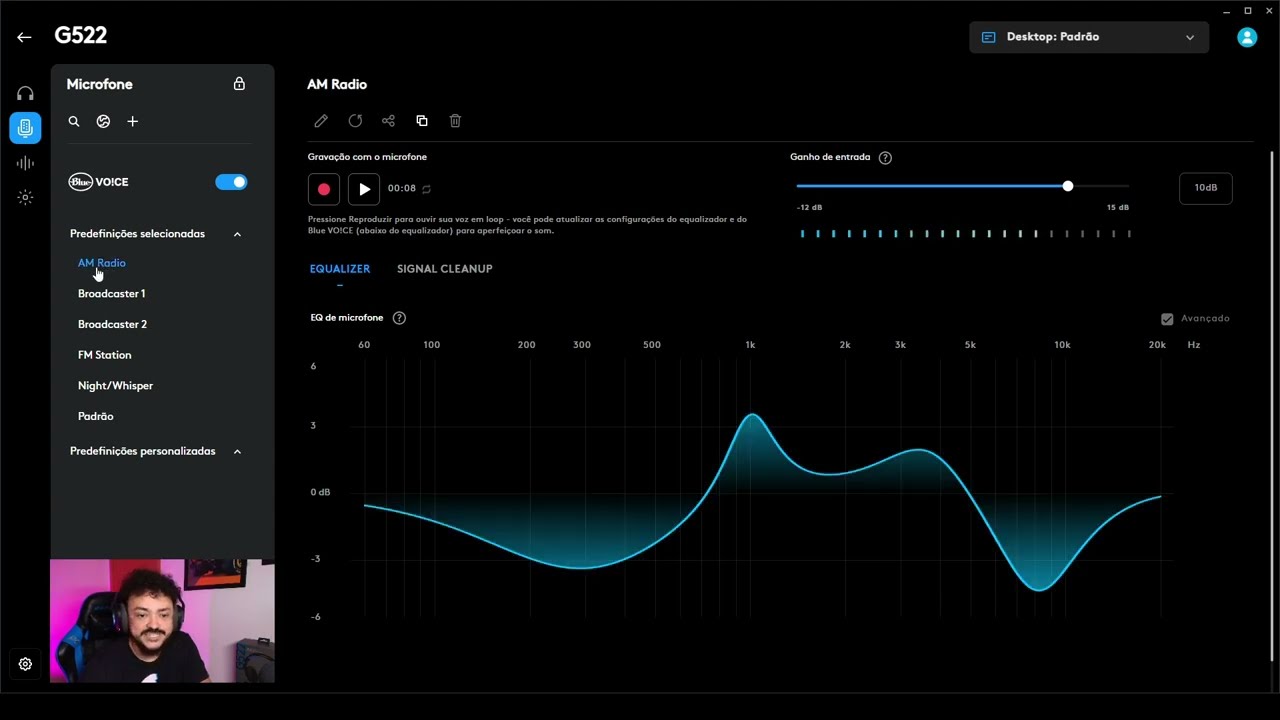
Task: Click the 15 dB gain maximum label
Action: 1118,208
